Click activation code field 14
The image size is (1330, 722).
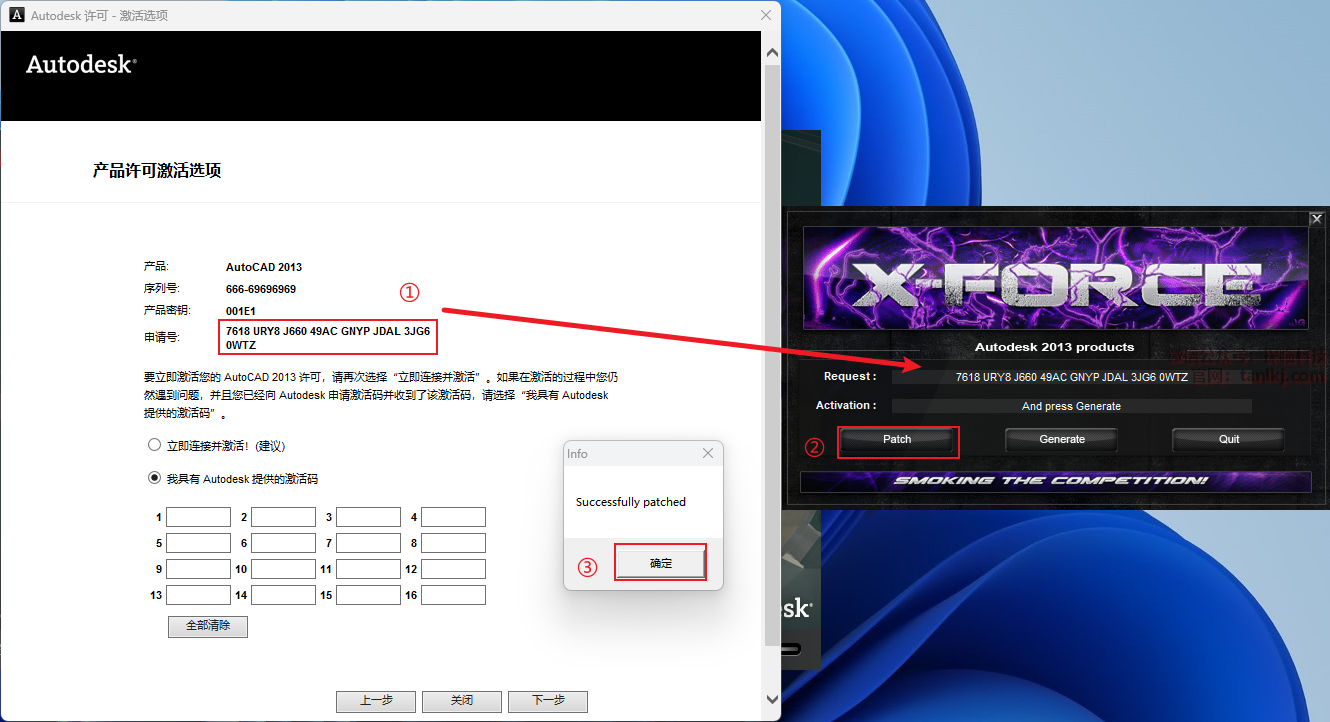(283, 595)
